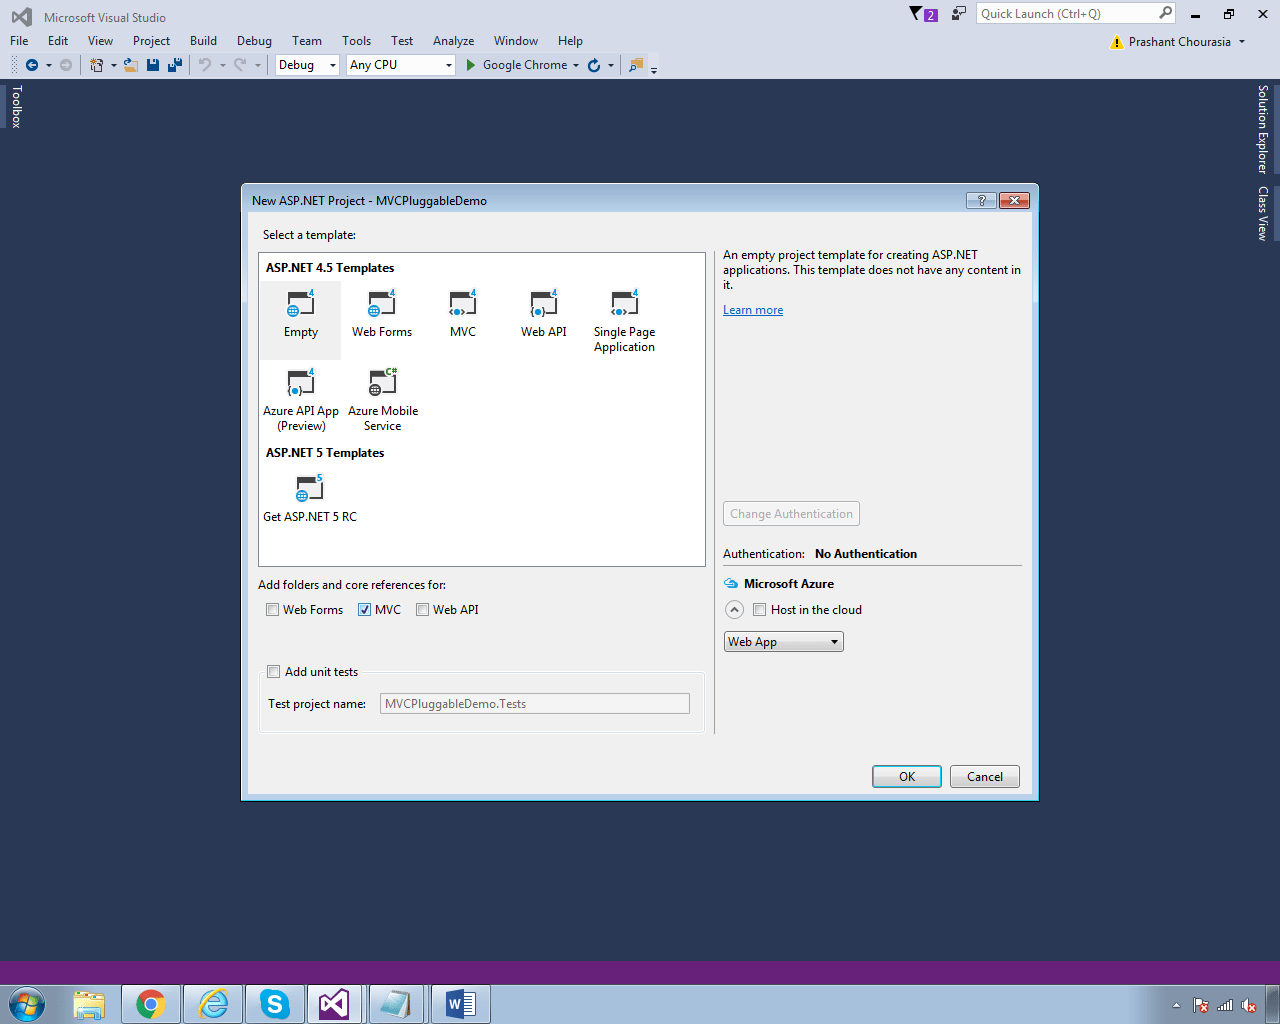Open the Analyze menu
1280x1024 pixels.
click(x=453, y=41)
